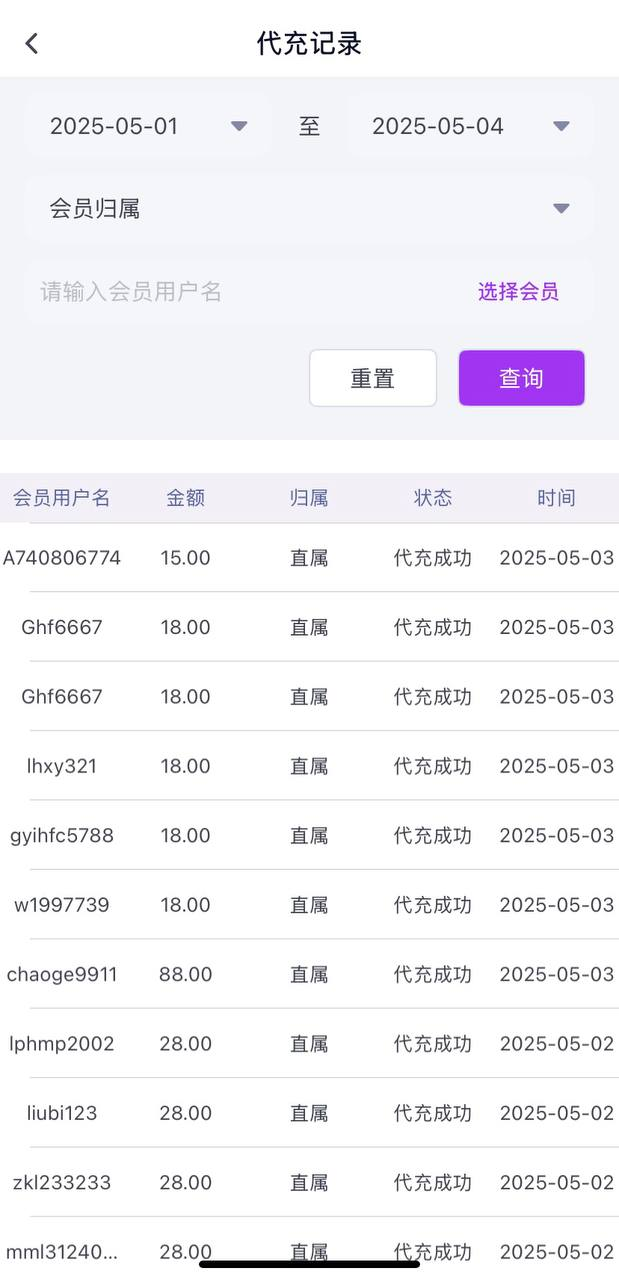Click the back arrow to return
The image size is (619, 1280).
(x=30, y=42)
